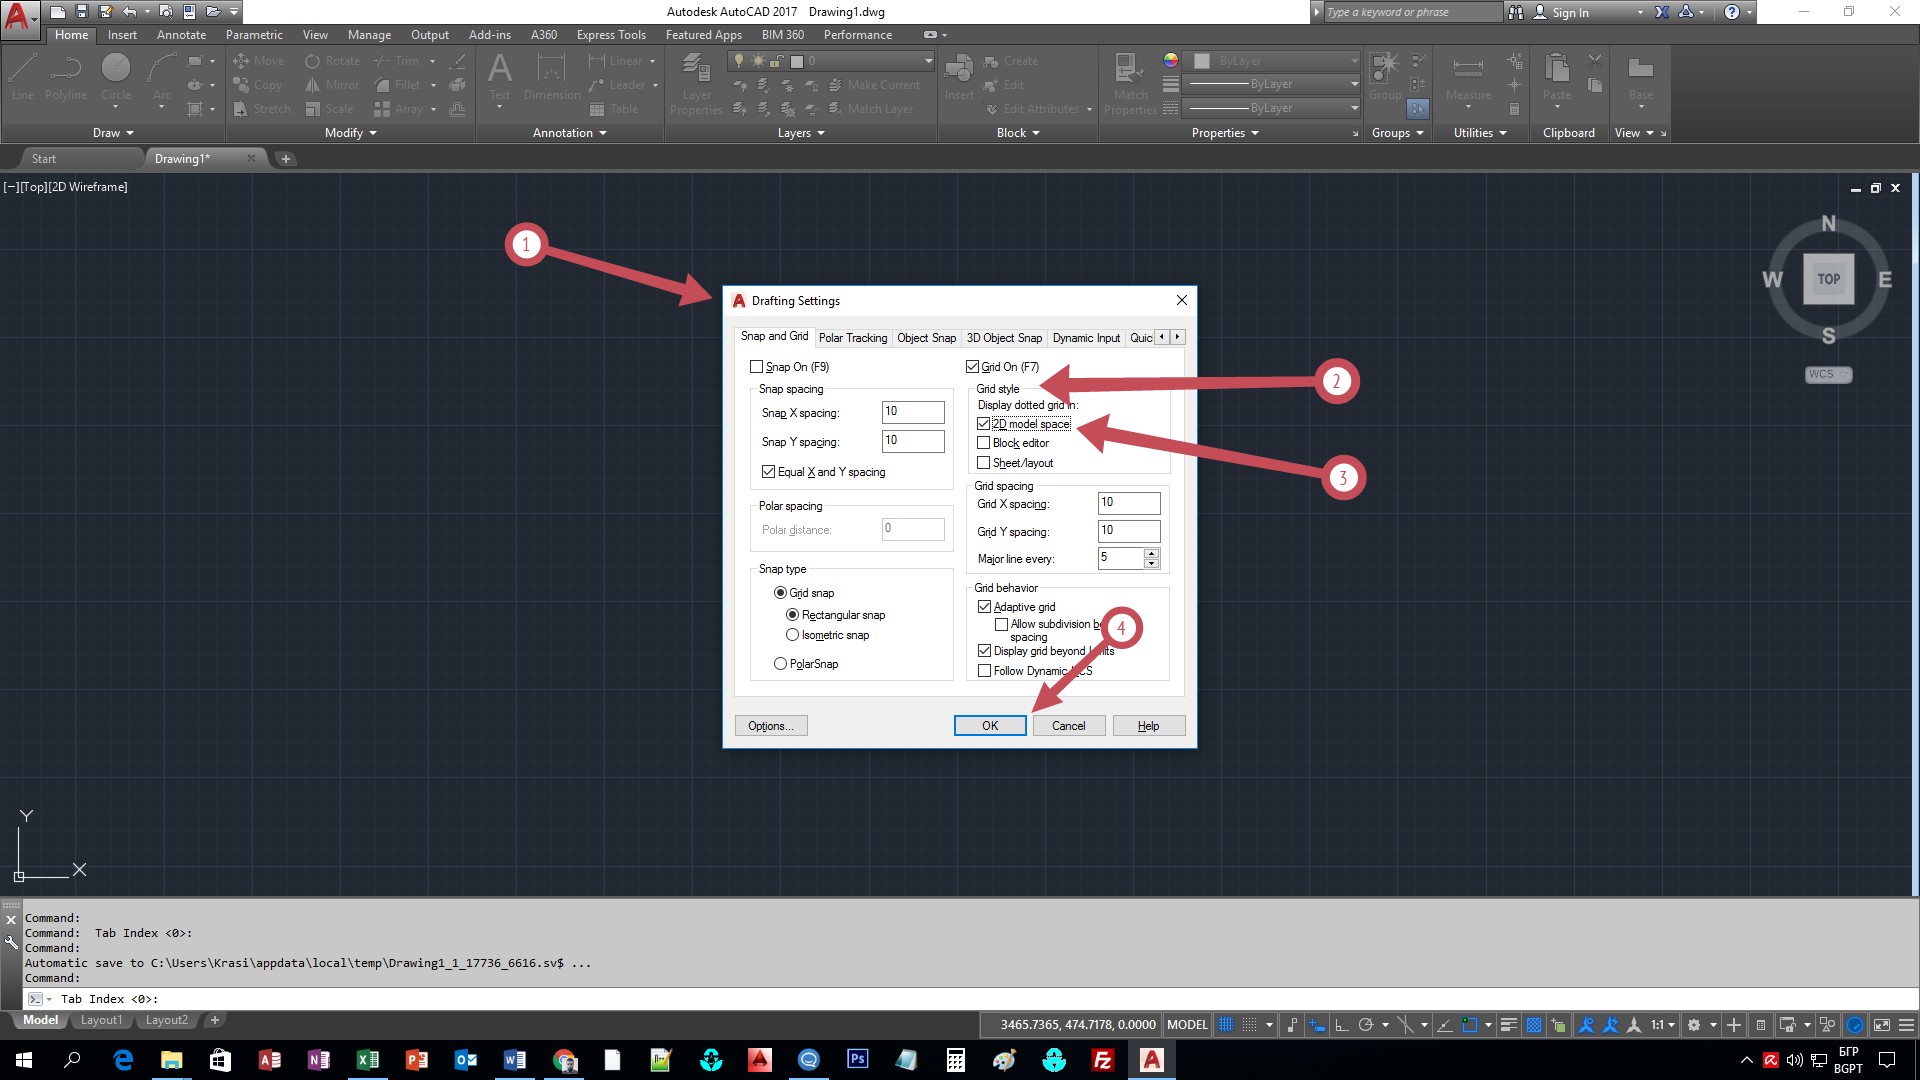This screenshot has width=1920, height=1080.
Task: Open Windows Start menu
Action: (x=24, y=1060)
